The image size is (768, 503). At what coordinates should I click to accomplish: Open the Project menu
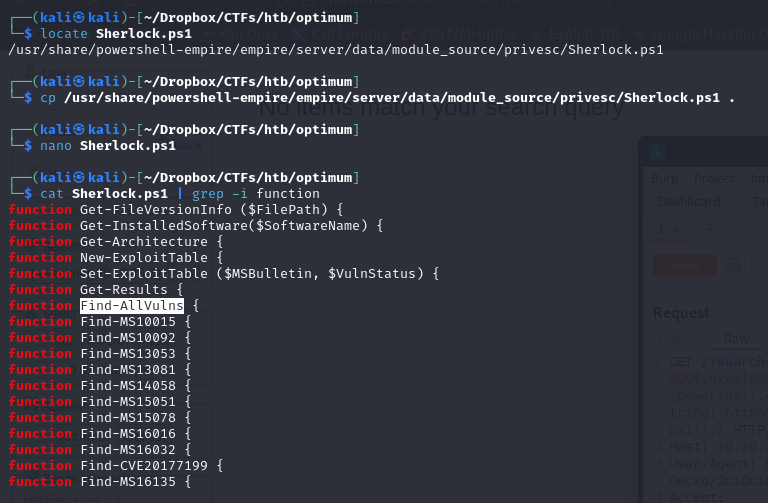click(714, 179)
